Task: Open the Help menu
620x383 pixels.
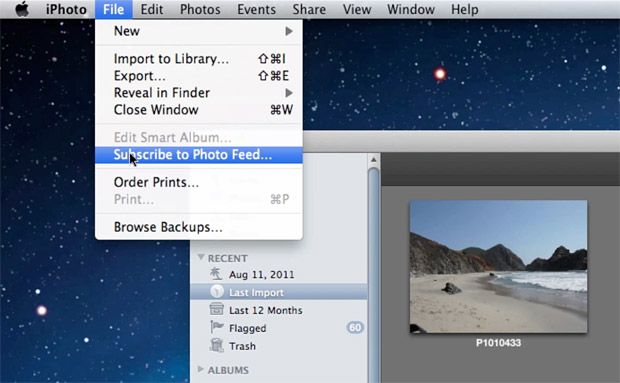Action: coord(465,9)
